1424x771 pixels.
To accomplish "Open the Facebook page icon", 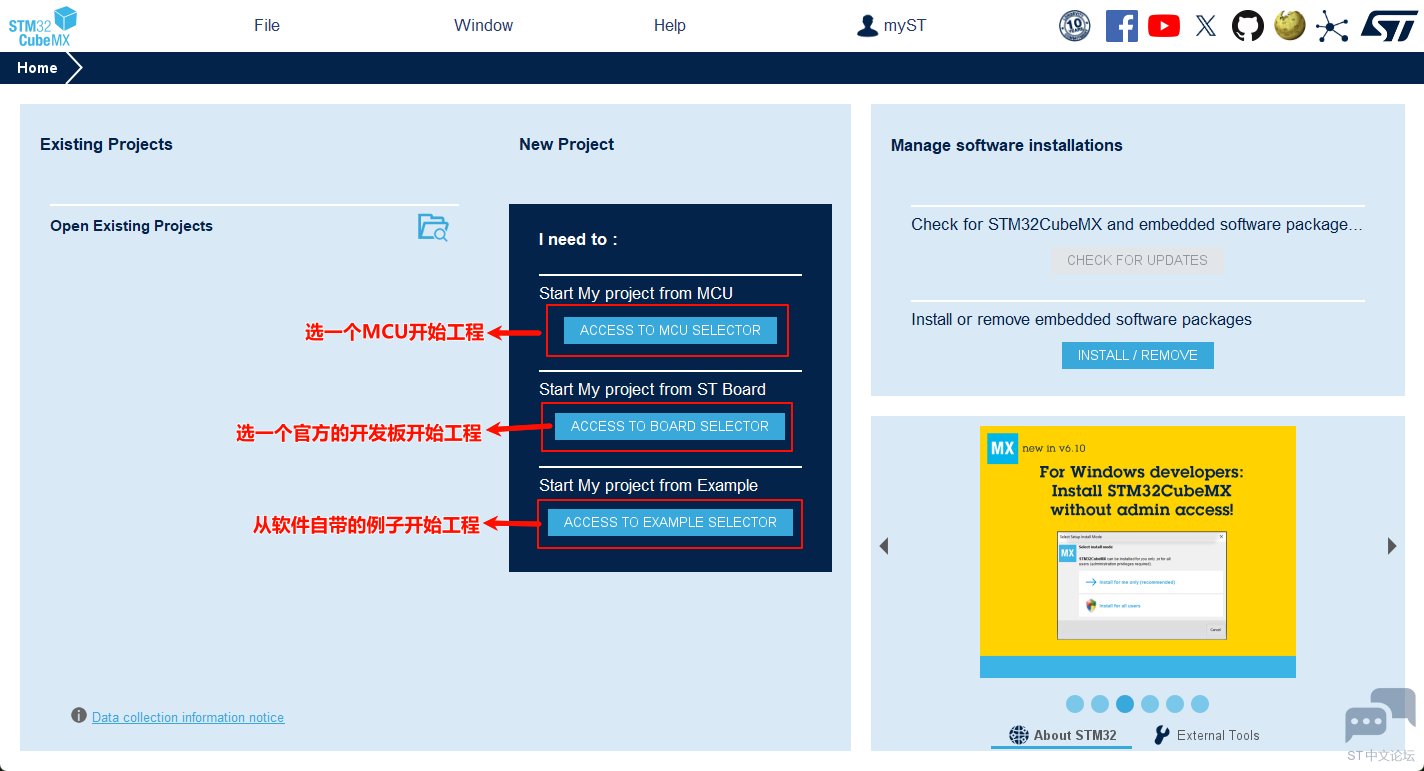I will coord(1122,26).
